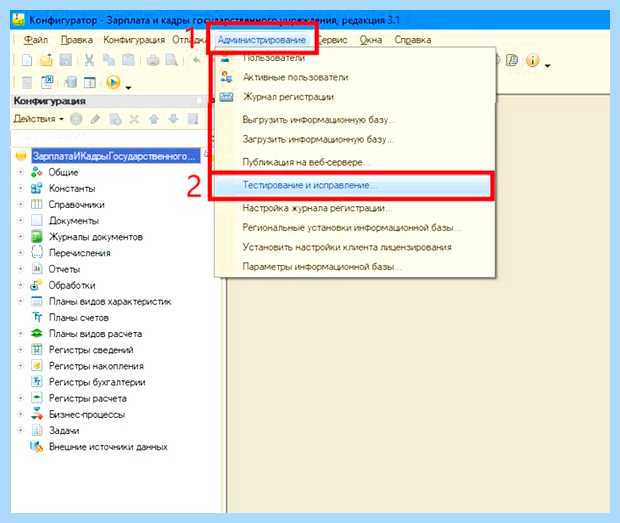Viewport: 620px width, 523px height.
Task: Click the calendar table icon in second toolbar row
Action: click(x=90, y=83)
